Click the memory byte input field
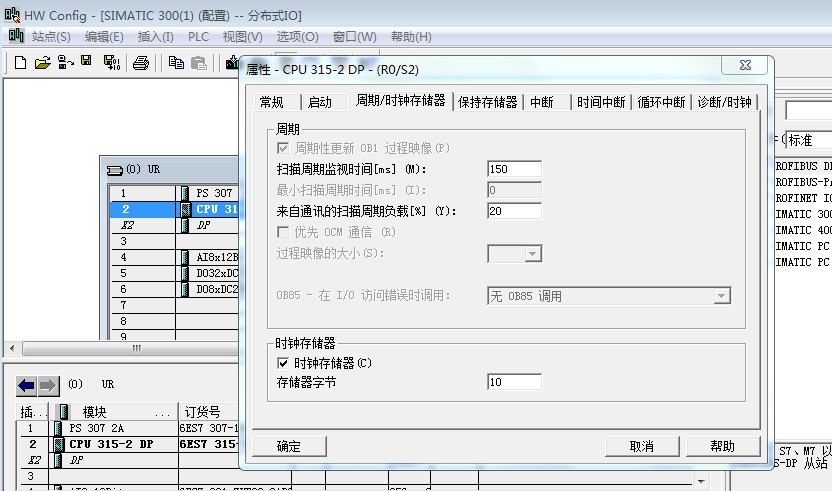This screenshot has width=832, height=491. coord(514,382)
